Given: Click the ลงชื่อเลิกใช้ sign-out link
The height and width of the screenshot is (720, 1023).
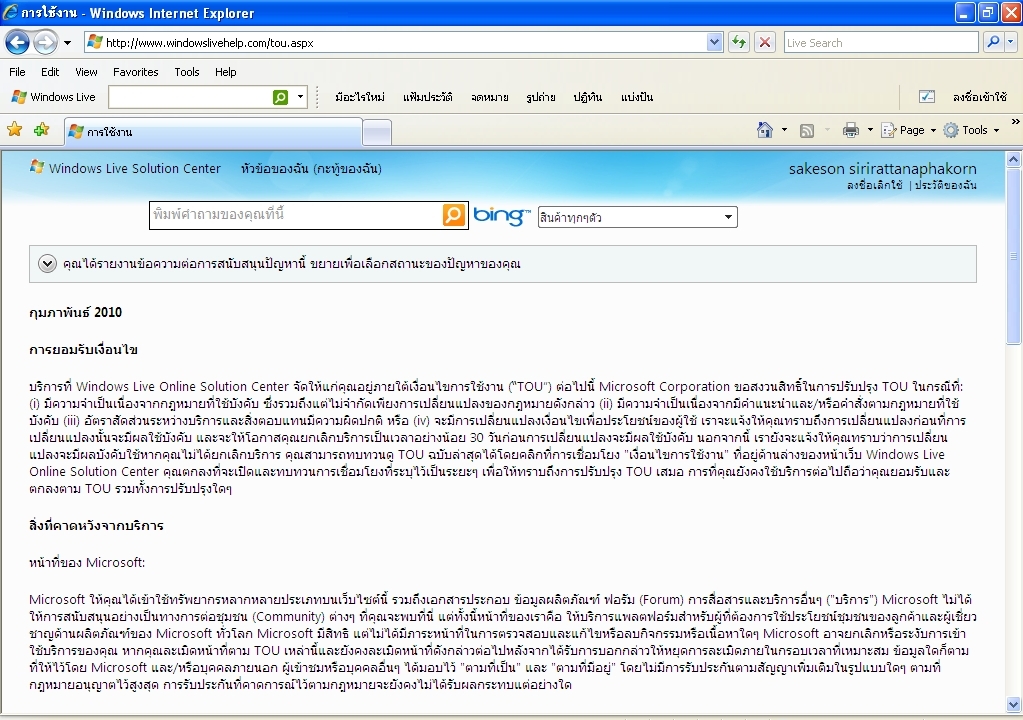Looking at the screenshot, I should pos(875,185).
